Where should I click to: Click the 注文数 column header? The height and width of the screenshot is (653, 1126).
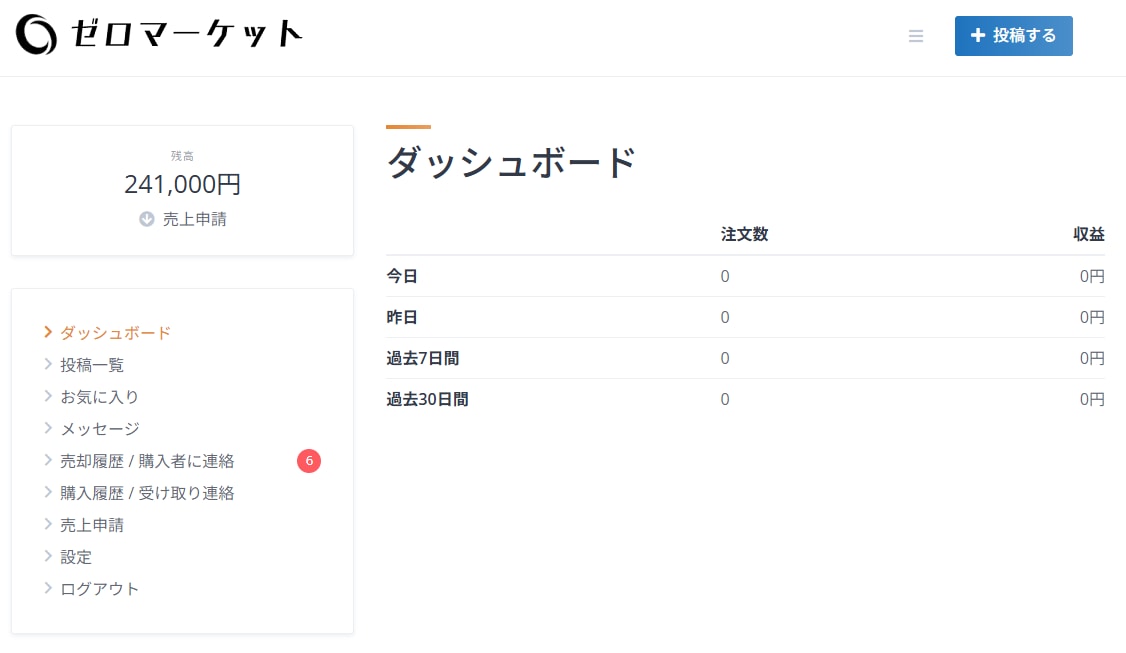(x=745, y=234)
